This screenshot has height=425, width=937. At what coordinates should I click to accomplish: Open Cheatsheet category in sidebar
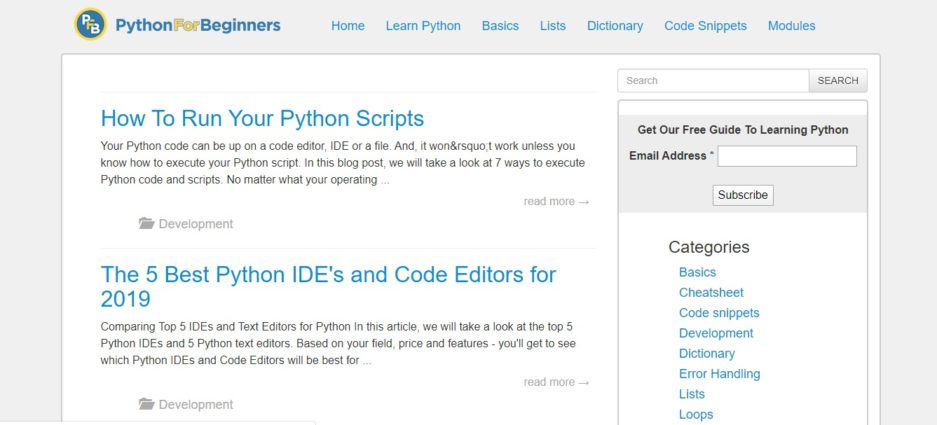[x=711, y=292]
